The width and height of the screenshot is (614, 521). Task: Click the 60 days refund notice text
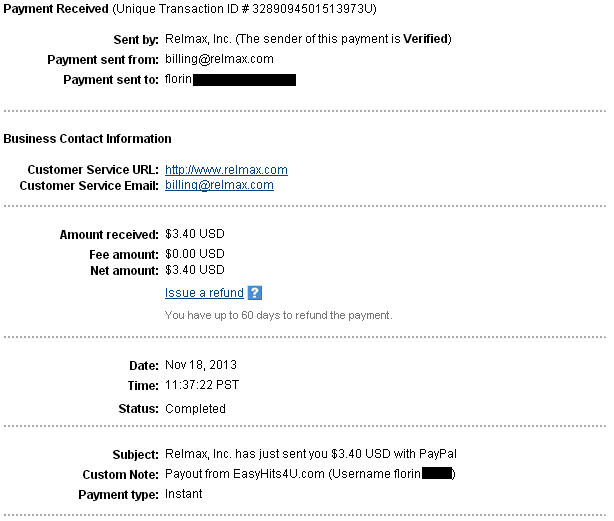coord(278,315)
